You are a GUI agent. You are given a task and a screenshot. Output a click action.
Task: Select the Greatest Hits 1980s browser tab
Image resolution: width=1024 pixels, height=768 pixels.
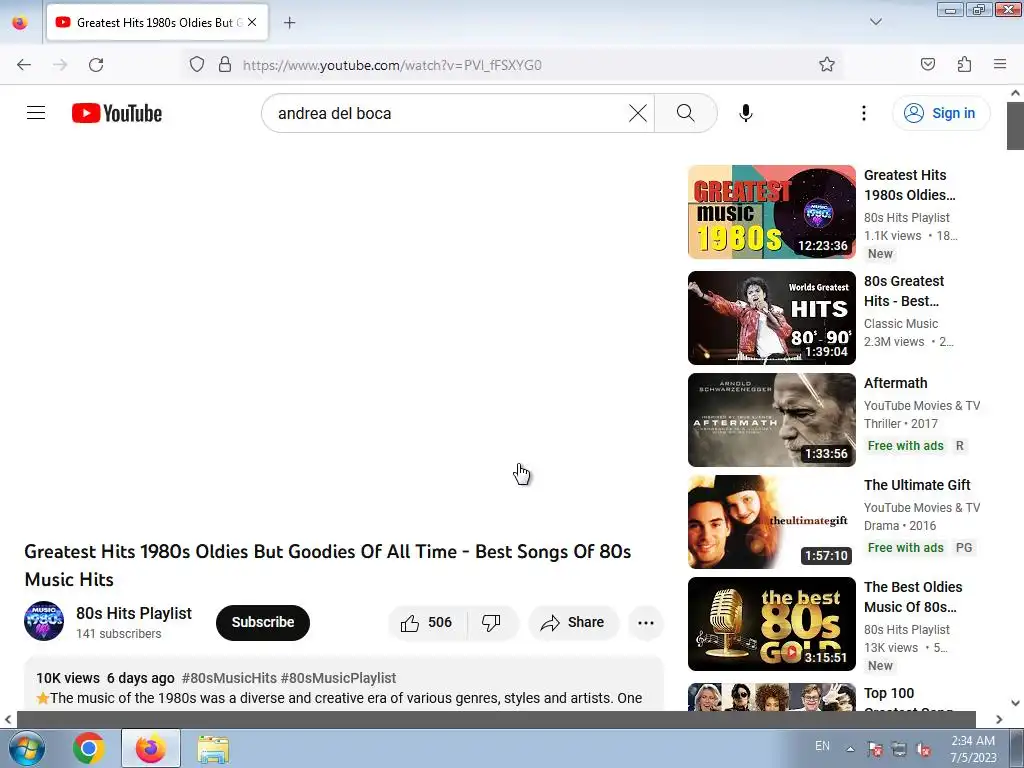[157, 23]
